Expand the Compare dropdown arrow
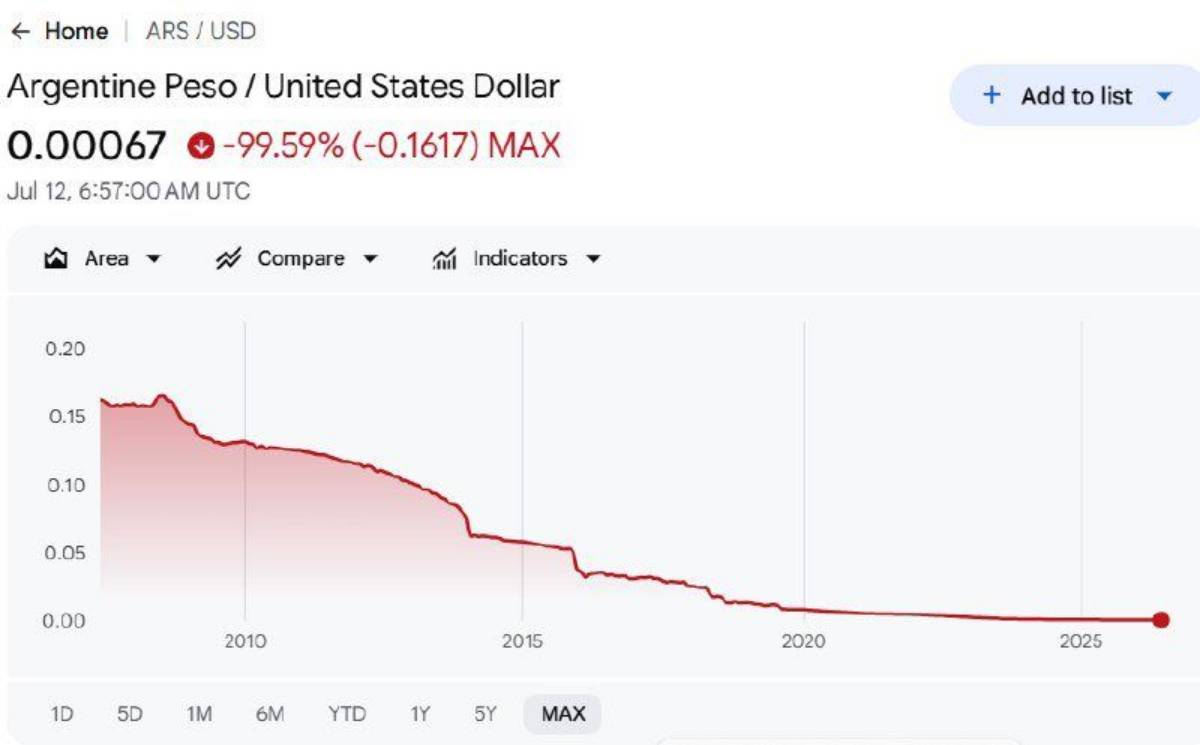 pos(370,259)
